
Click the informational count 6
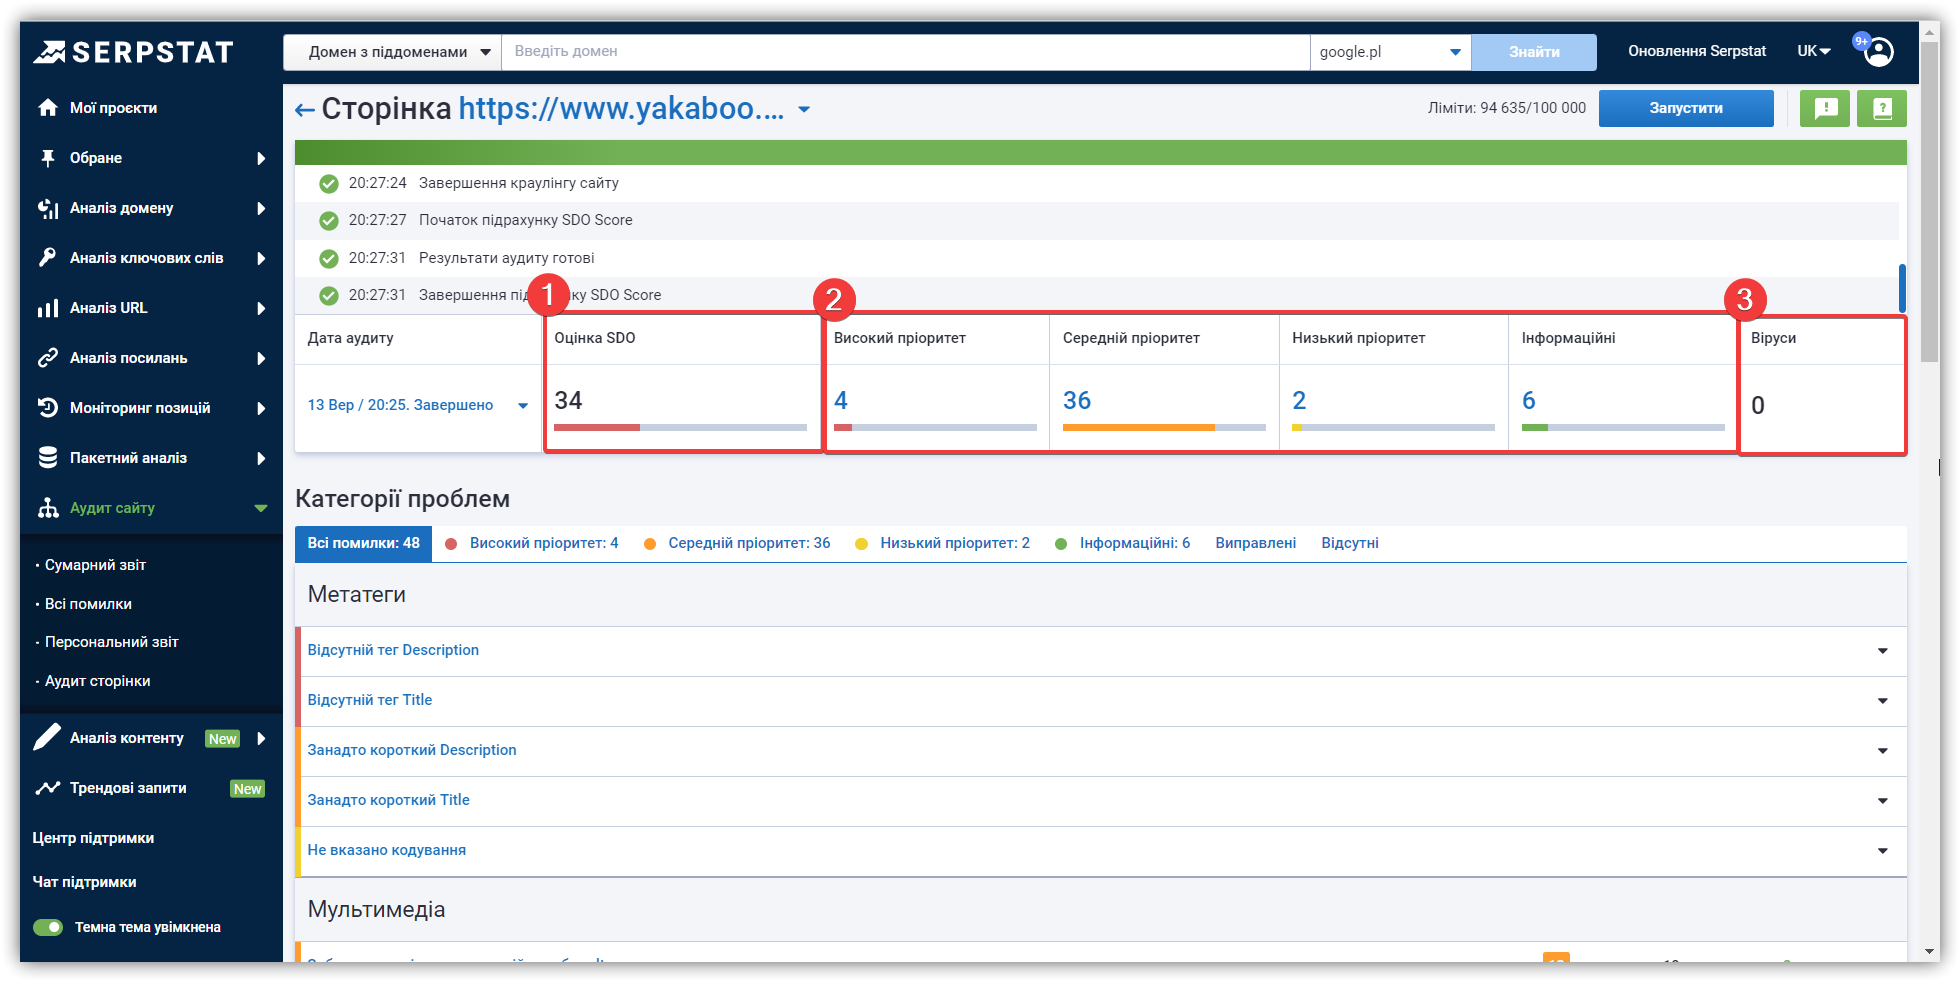pos(1529,401)
